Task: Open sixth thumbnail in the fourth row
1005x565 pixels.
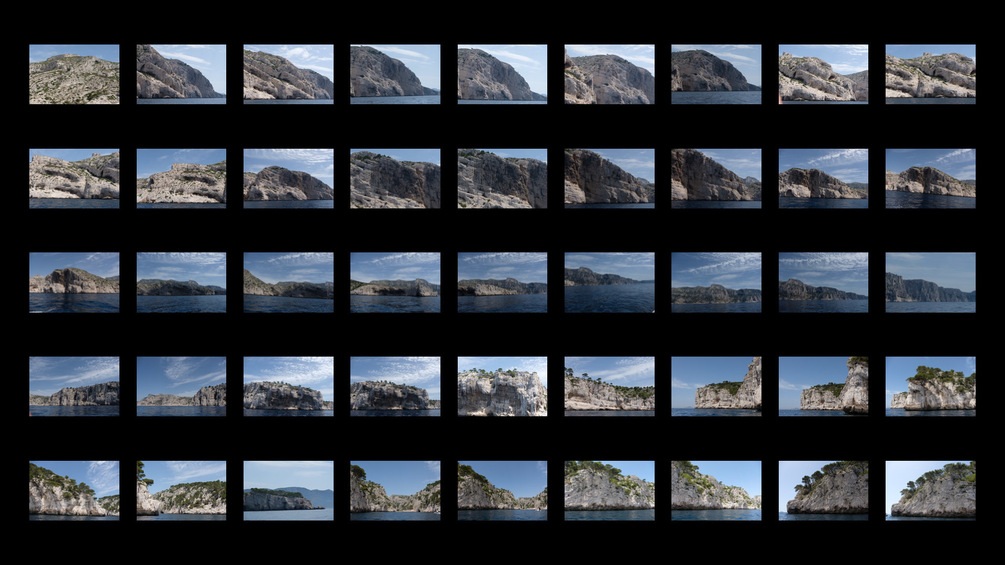Action: pos(610,387)
